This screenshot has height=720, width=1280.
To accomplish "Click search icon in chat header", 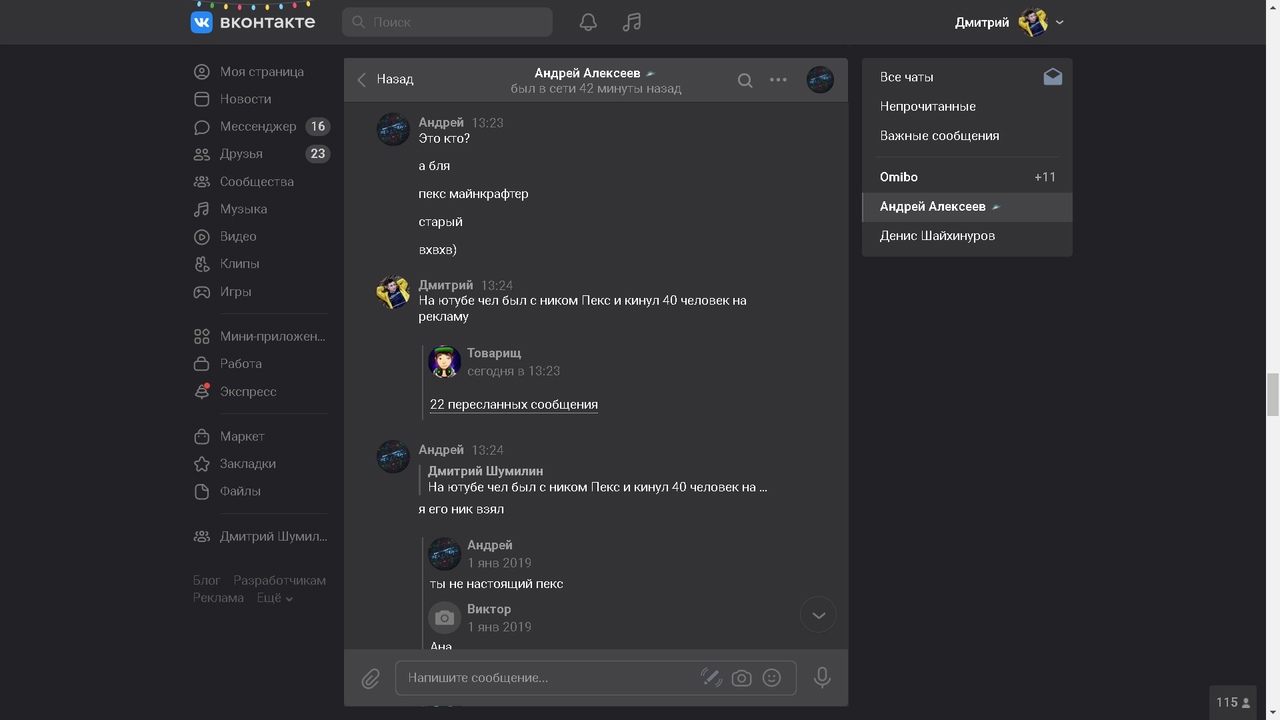I will [x=745, y=80].
